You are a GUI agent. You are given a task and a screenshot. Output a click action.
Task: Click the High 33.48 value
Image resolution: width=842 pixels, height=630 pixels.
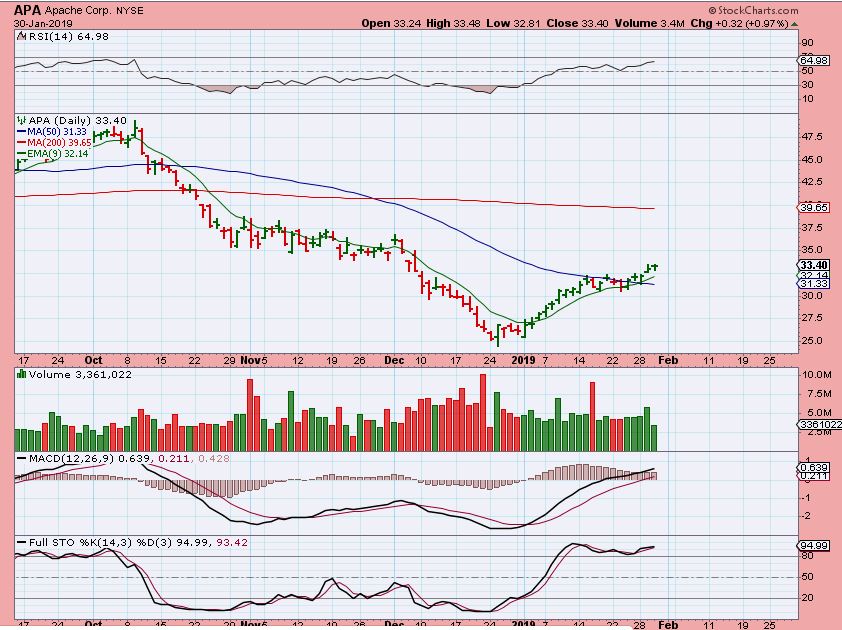tap(454, 24)
